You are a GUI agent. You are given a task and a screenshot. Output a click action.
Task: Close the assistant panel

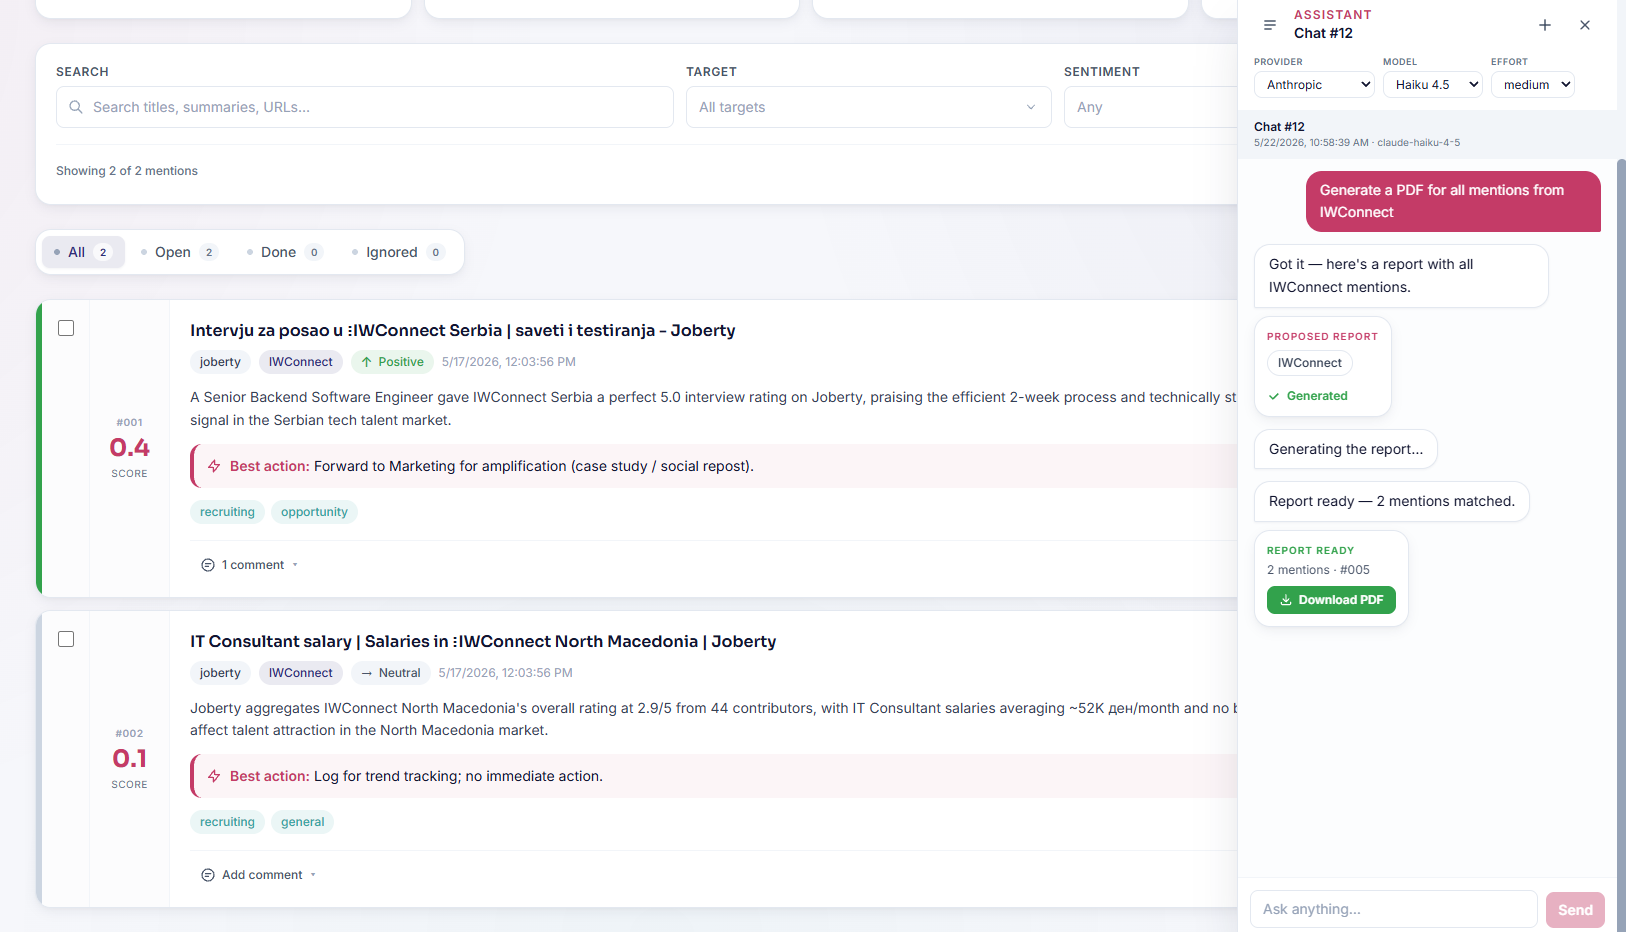pyautogui.click(x=1585, y=25)
